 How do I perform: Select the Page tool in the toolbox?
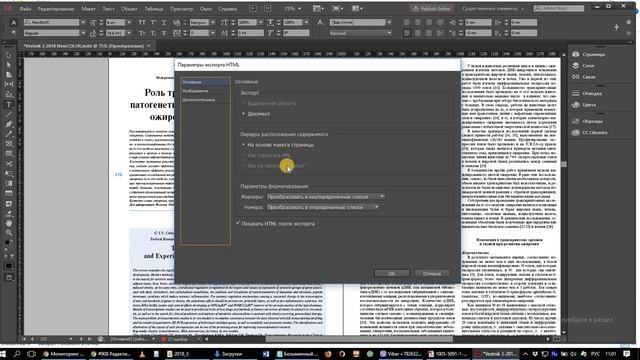[x=9, y=75]
